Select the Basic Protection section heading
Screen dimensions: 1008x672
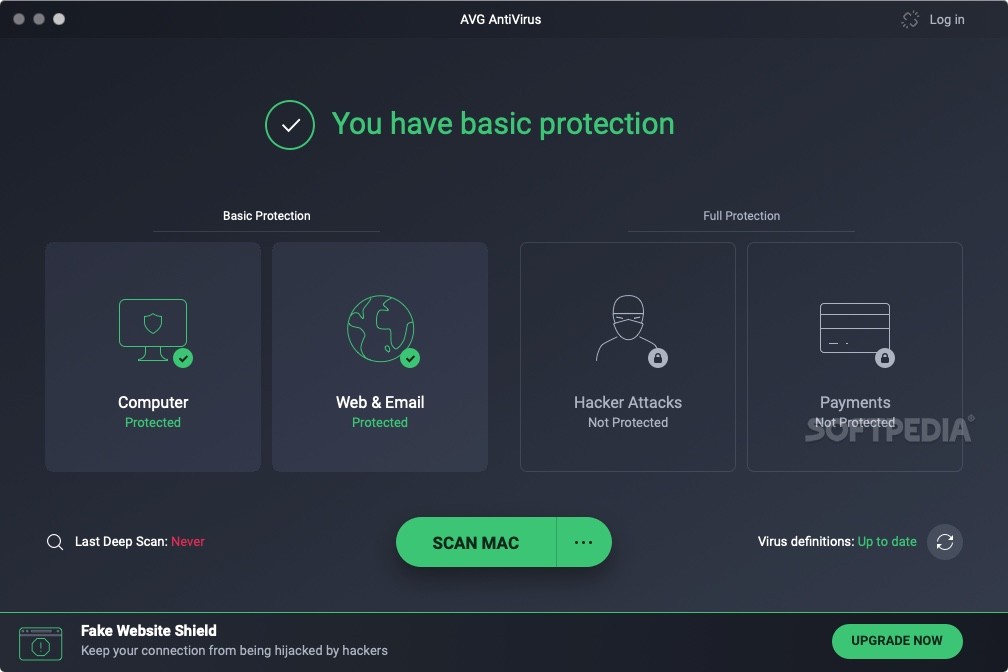(x=266, y=216)
